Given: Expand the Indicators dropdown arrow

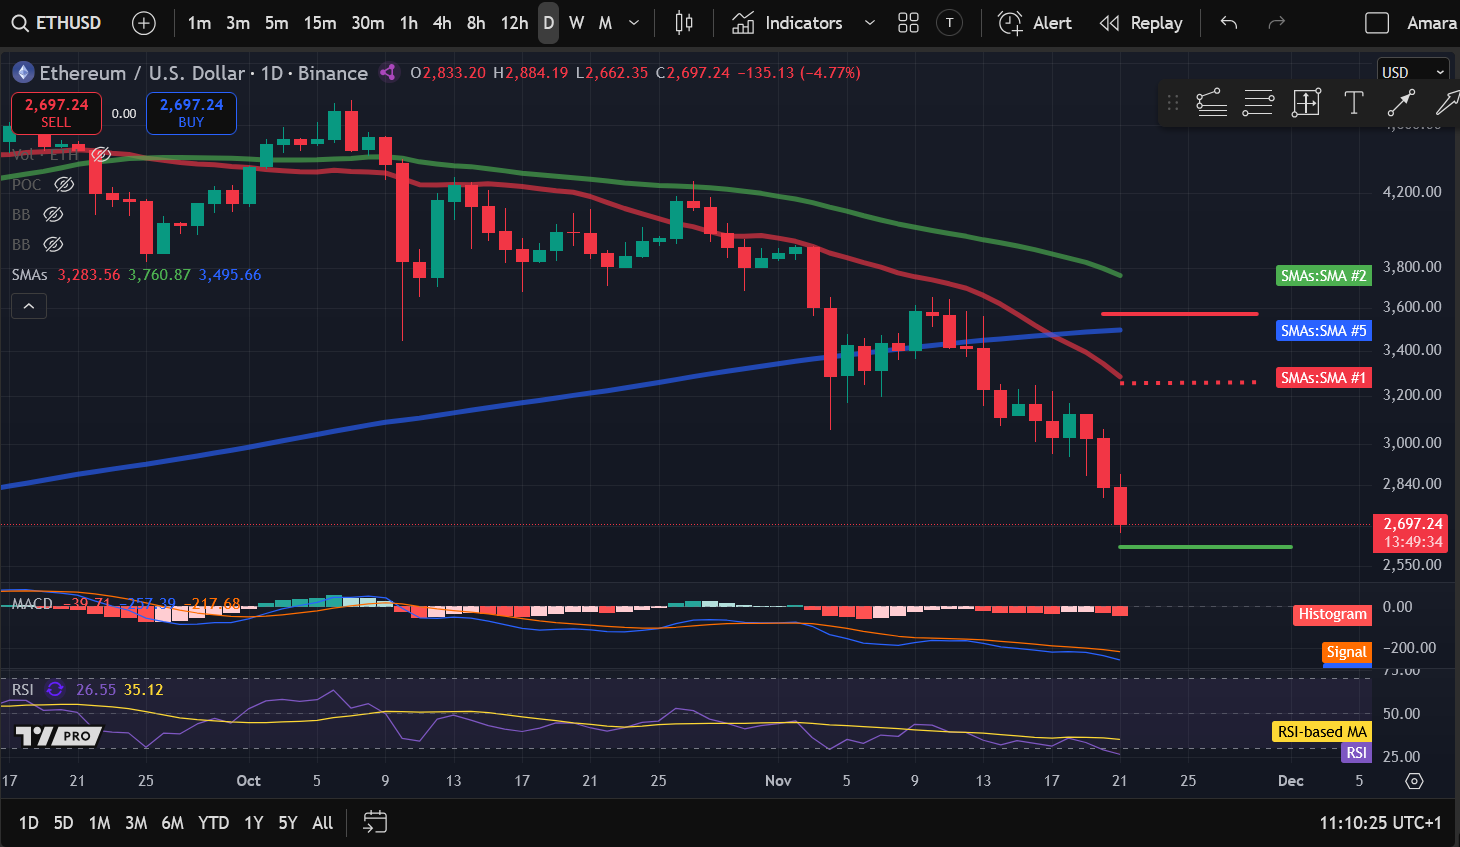Looking at the screenshot, I should point(868,22).
